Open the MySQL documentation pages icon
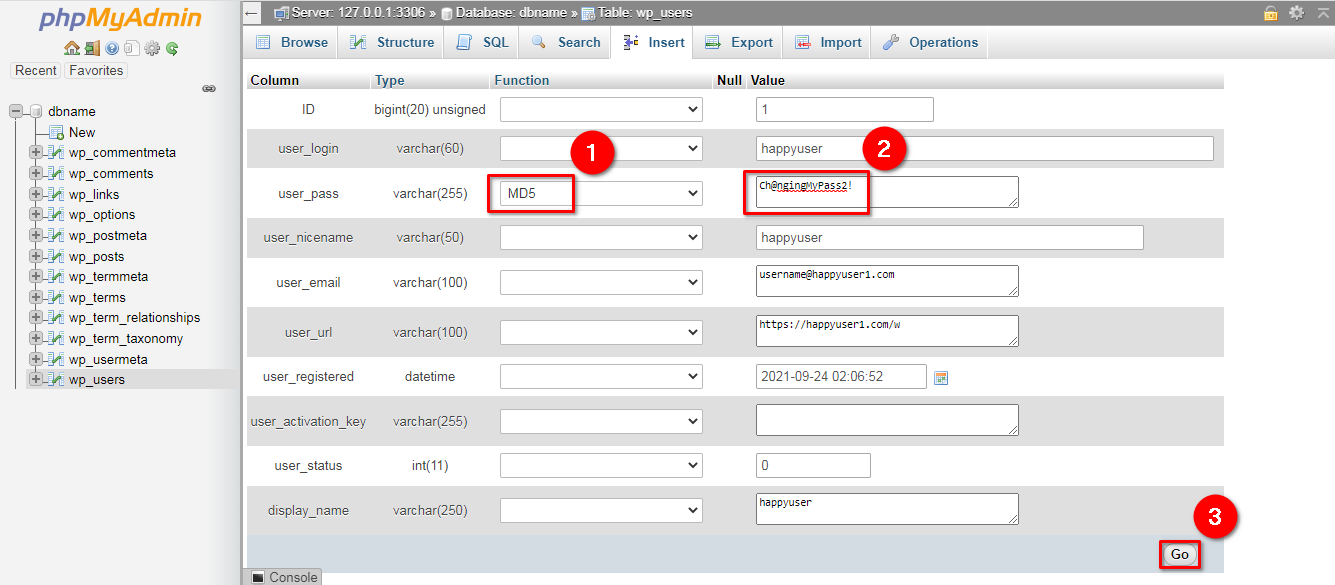Screen dimensions: 1335x585 (132, 48)
